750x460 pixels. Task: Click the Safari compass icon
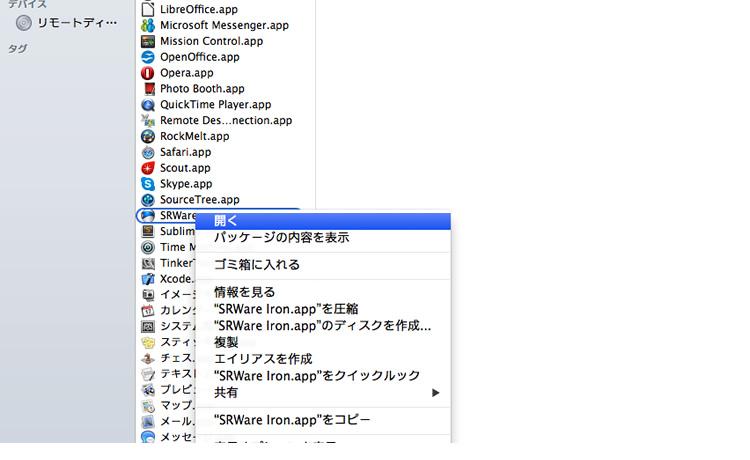pyautogui.click(x=148, y=152)
